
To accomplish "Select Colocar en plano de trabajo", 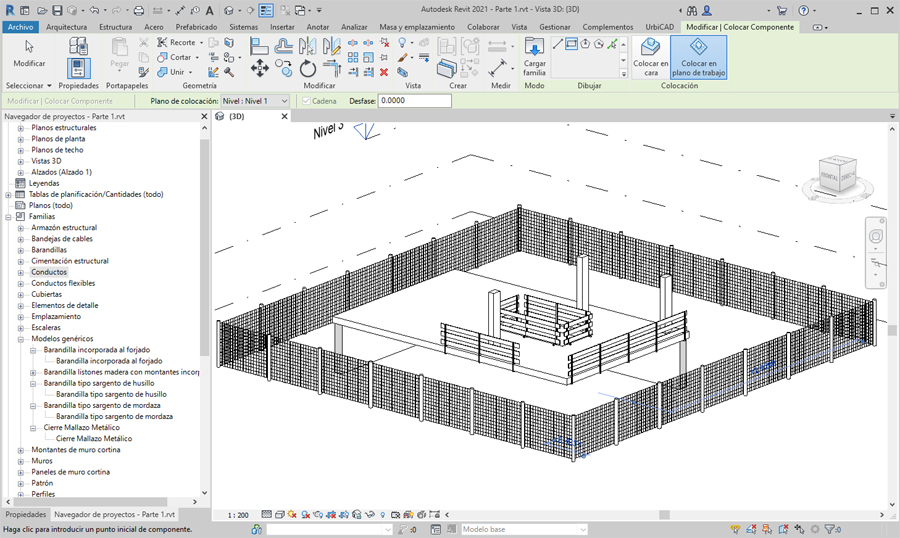I will pos(698,56).
